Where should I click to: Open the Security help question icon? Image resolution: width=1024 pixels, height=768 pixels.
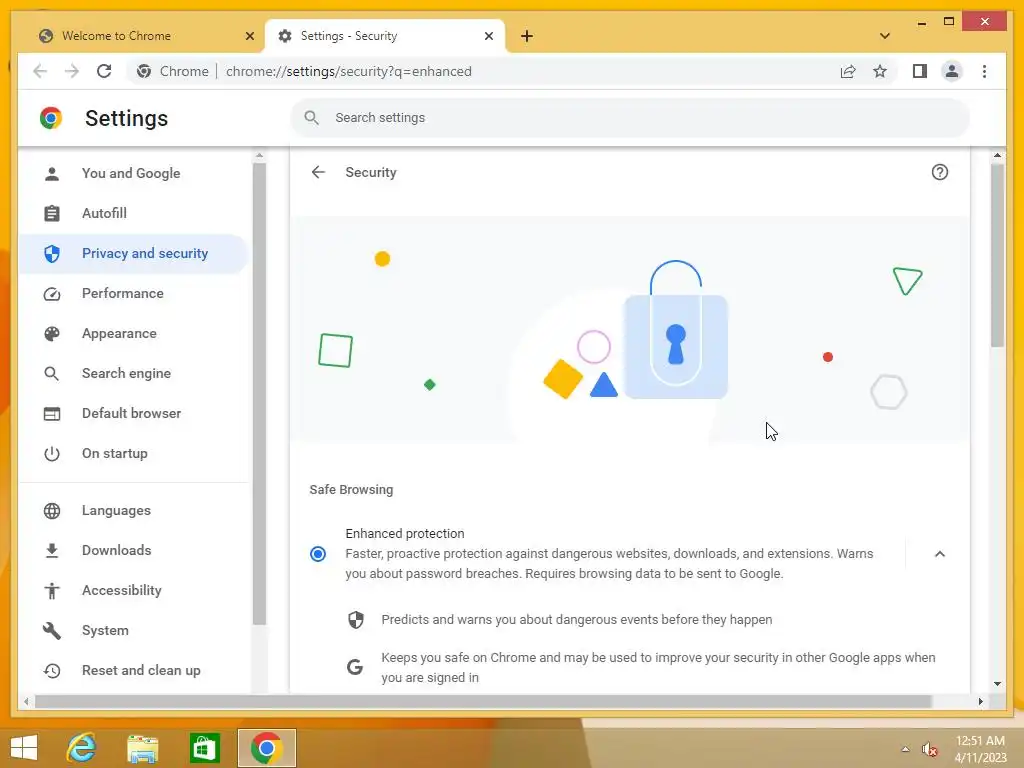coord(939,172)
